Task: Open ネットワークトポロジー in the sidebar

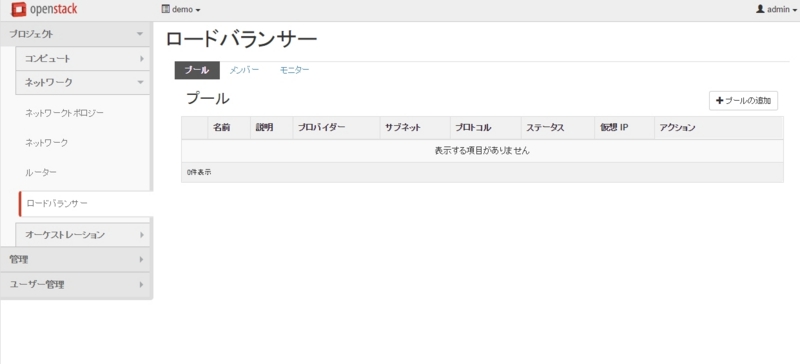Action: [x=64, y=113]
